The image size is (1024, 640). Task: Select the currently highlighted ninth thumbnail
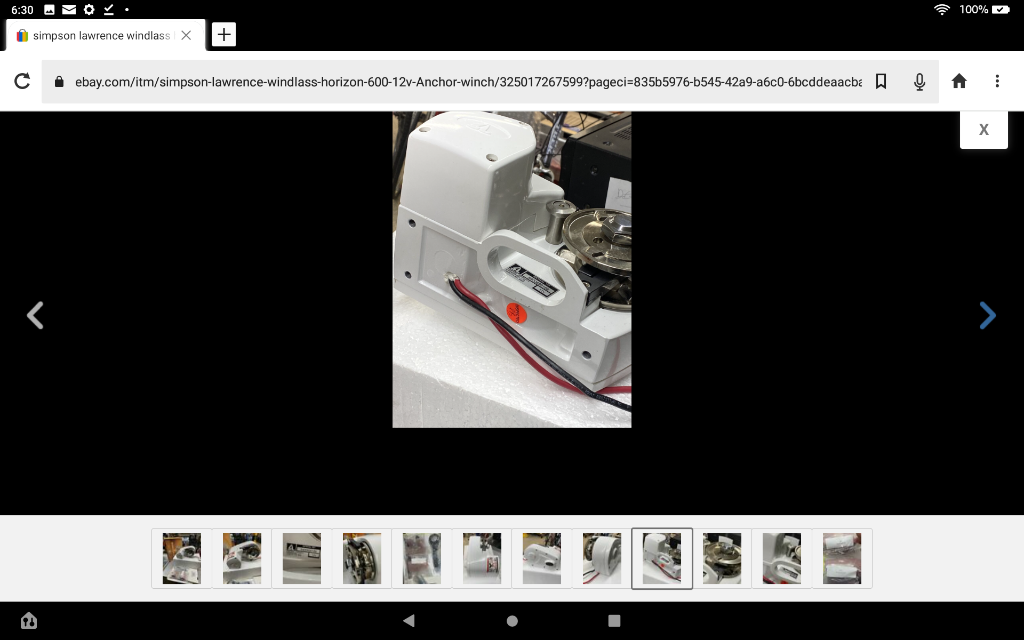662,558
